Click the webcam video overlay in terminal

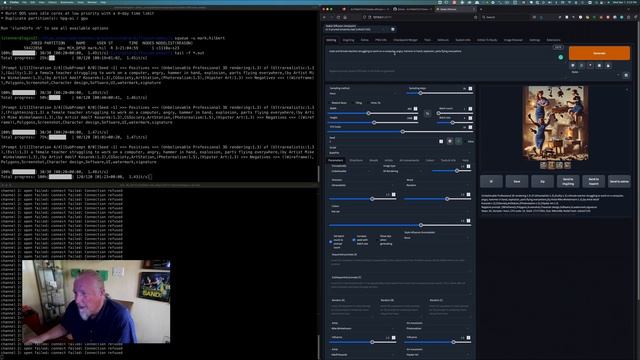(96, 302)
